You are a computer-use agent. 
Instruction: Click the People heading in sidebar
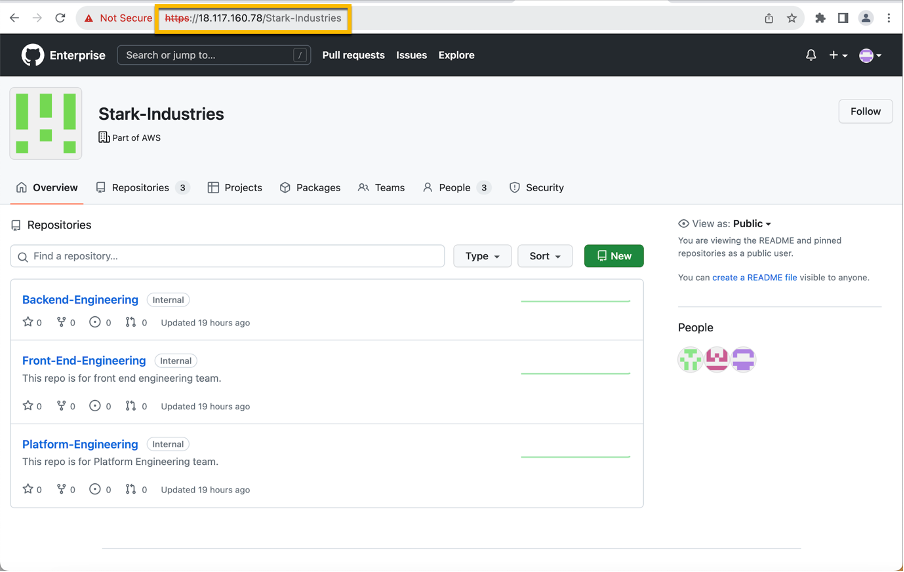[x=695, y=328]
